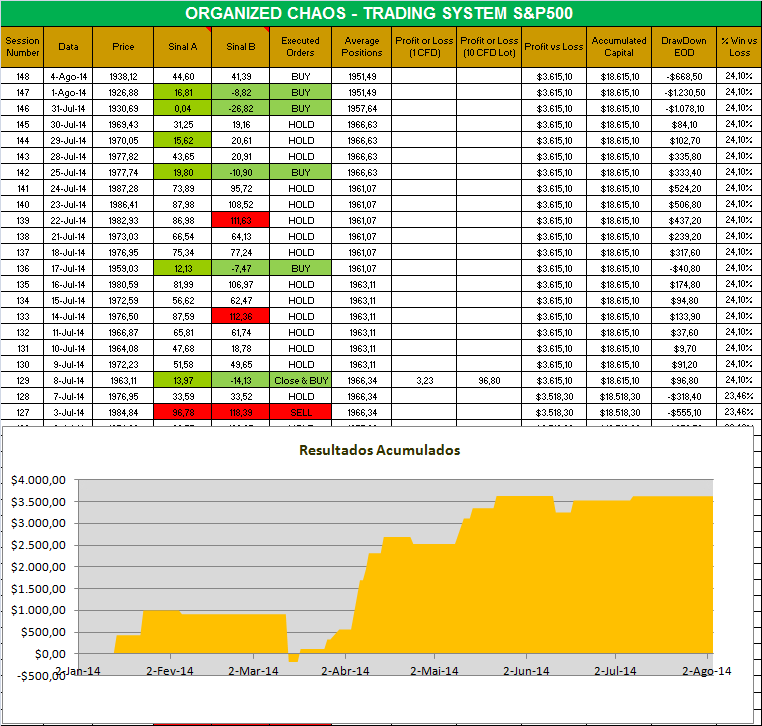Select the Price column header
This screenshot has width=762, height=726.
tap(123, 47)
